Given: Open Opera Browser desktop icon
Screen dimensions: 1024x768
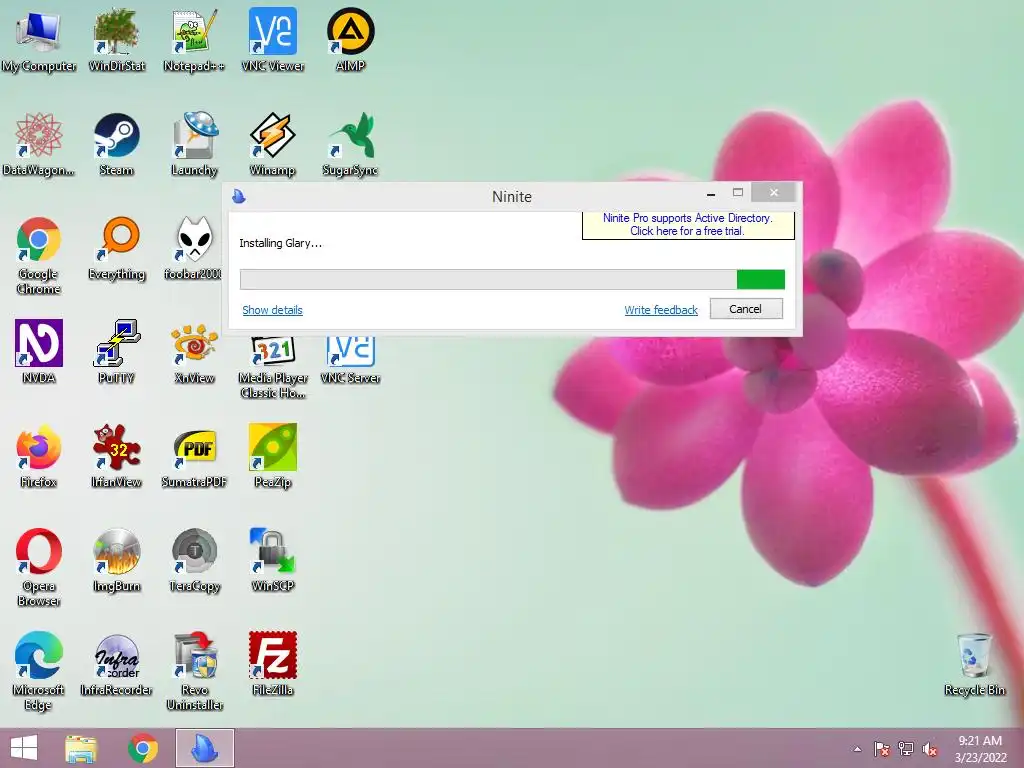Looking at the screenshot, I should 39,568.
